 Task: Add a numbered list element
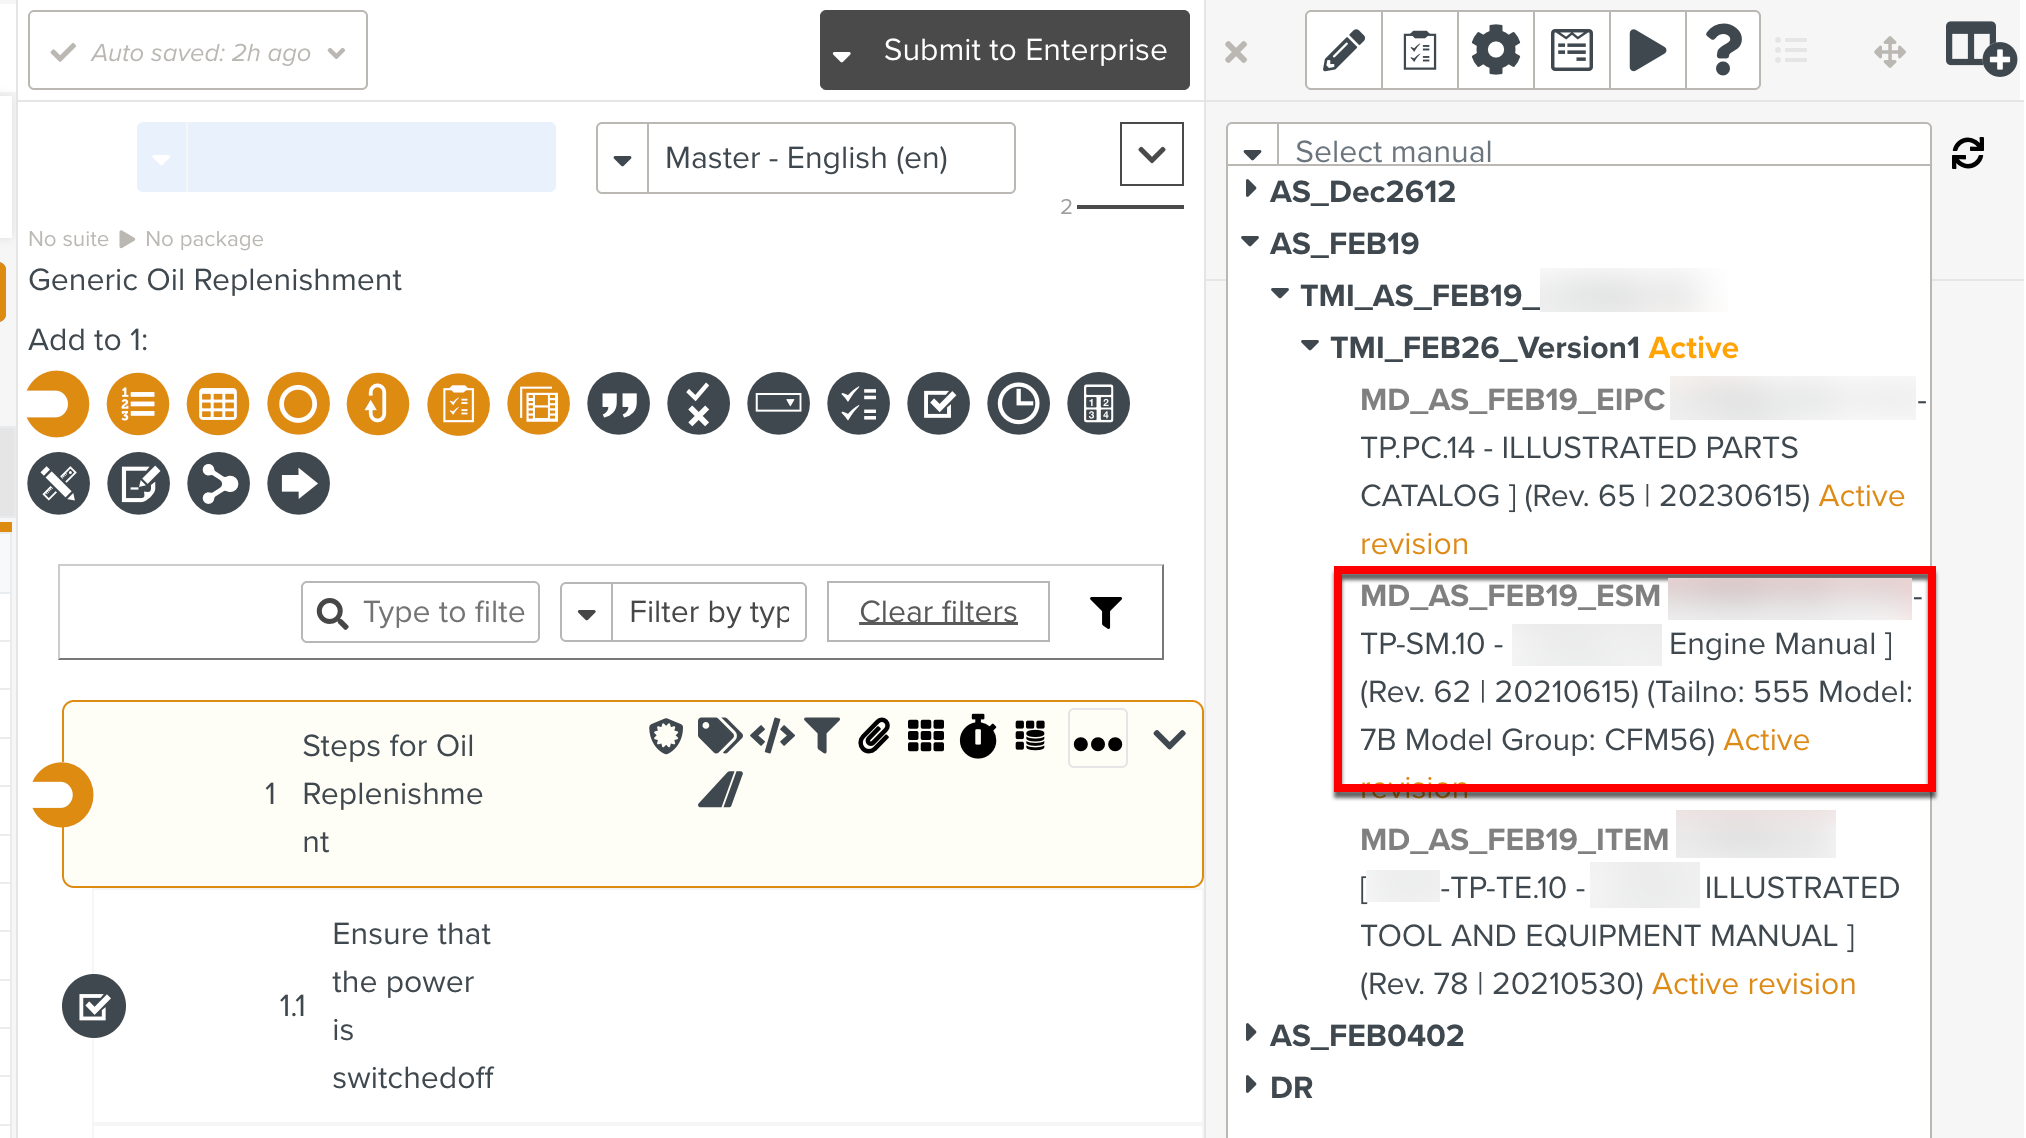tap(138, 404)
